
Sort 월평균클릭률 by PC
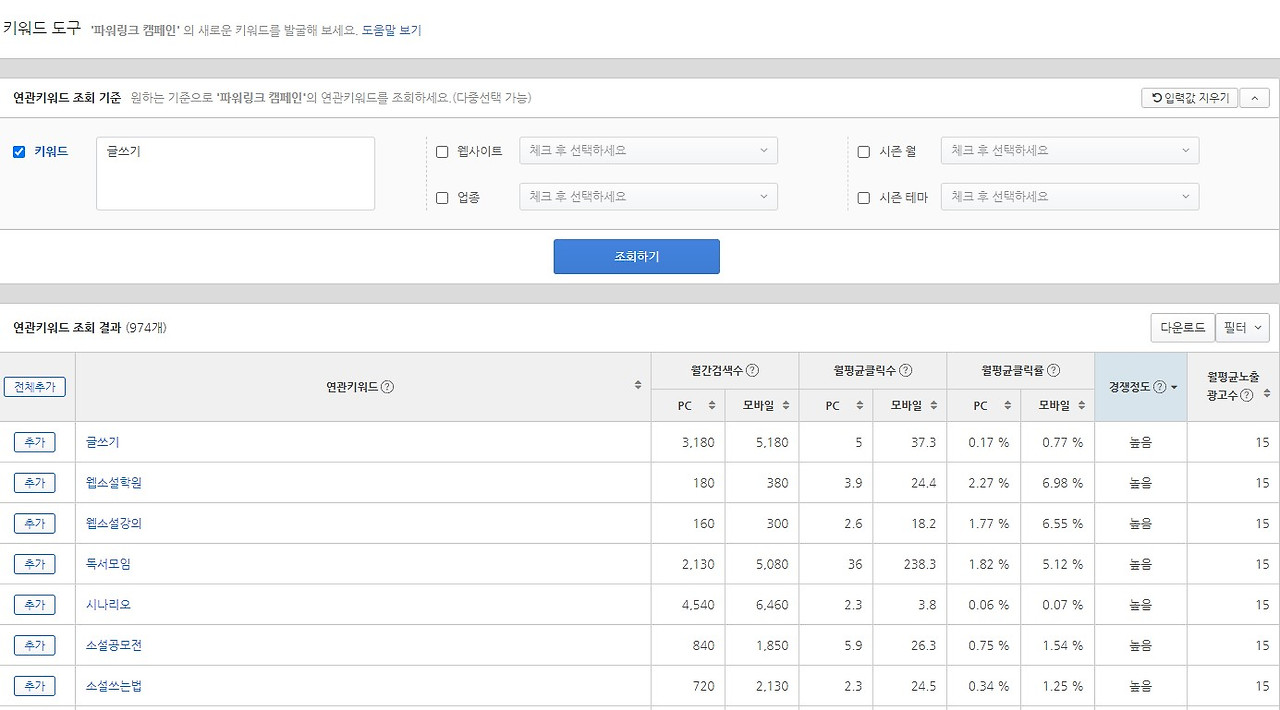(x=1008, y=405)
